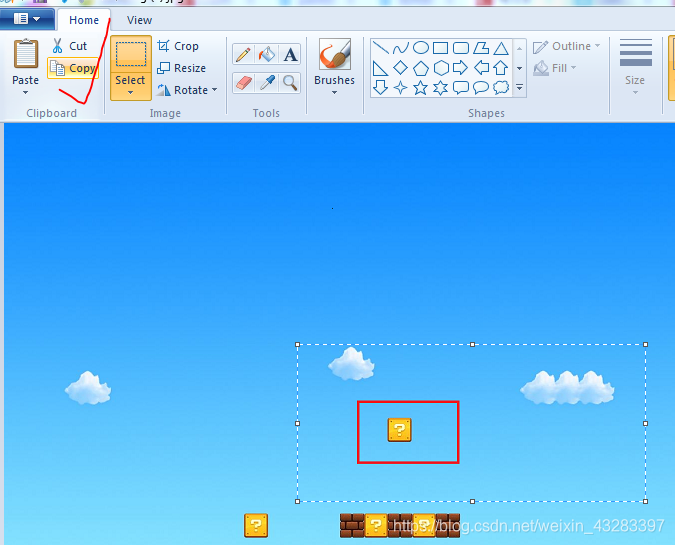The width and height of the screenshot is (675, 545).
Task: Expand the Outline dropdown
Action: (598, 46)
